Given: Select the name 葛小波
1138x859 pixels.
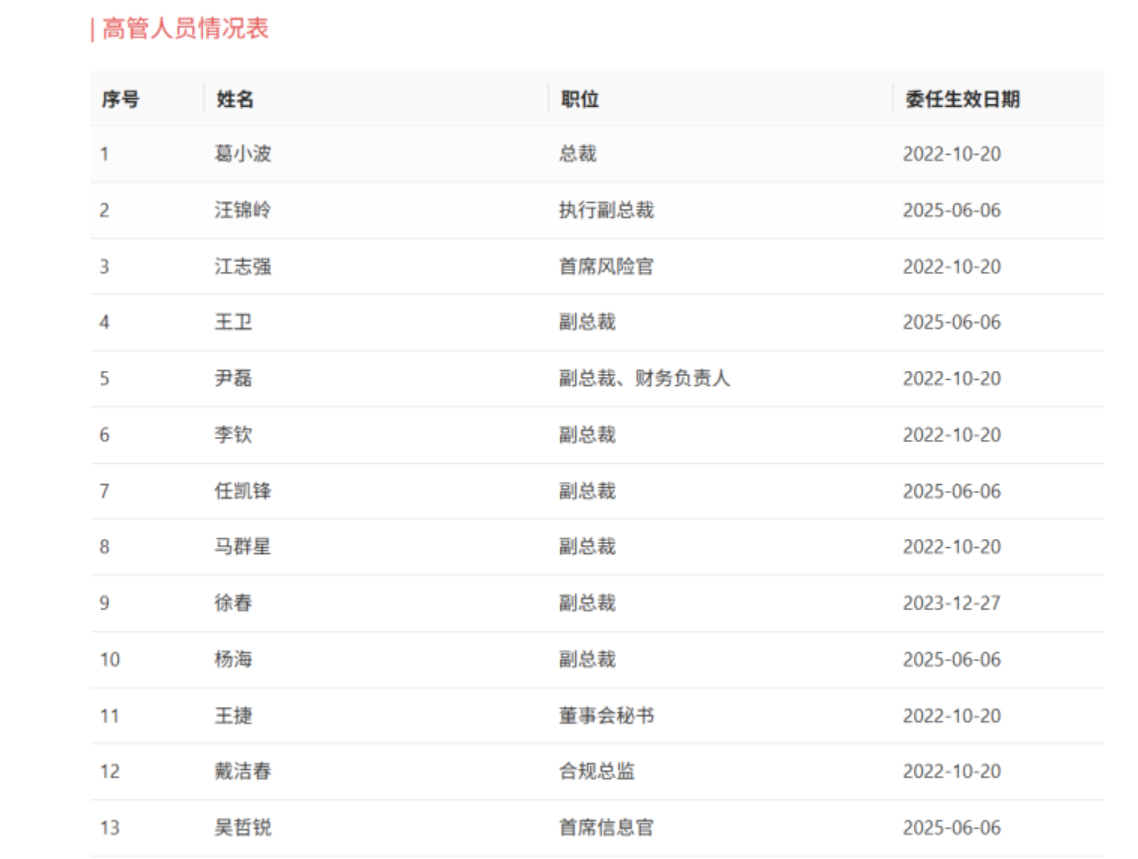Looking at the screenshot, I should tap(243, 154).
